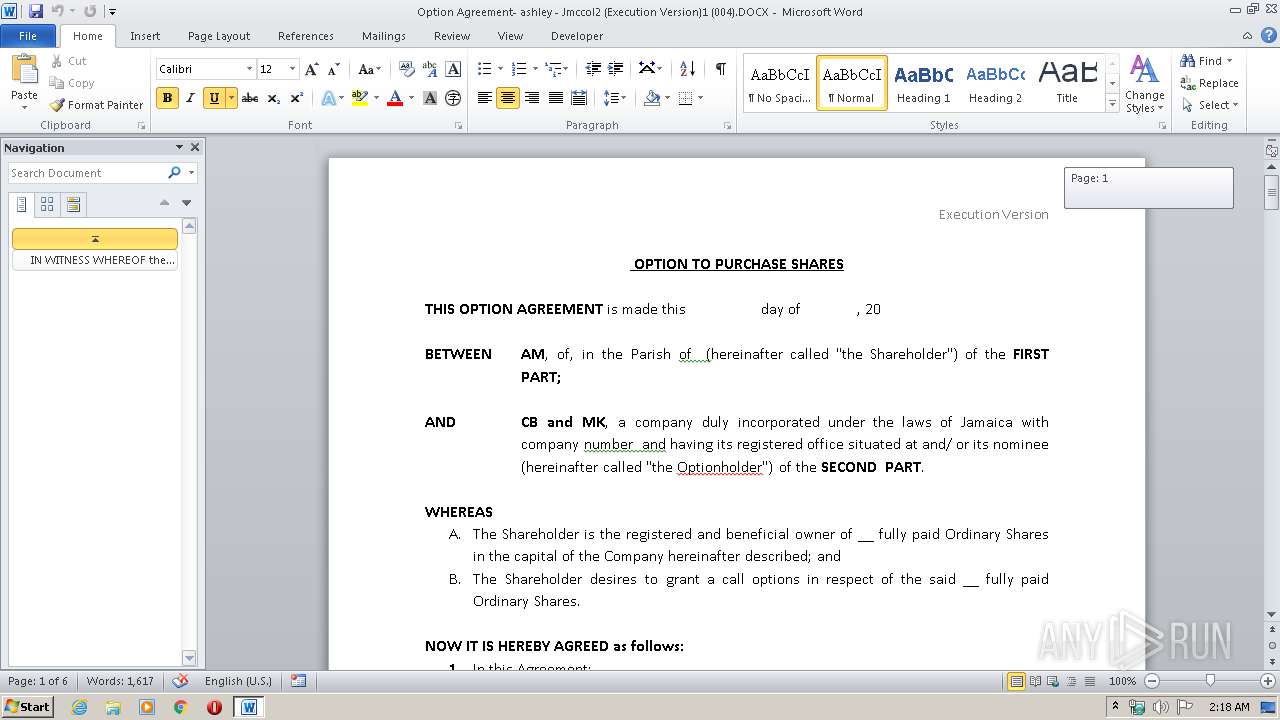Viewport: 1280px width, 720px height.
Task: Toggle Italic formatting
Action: (190, 98)
